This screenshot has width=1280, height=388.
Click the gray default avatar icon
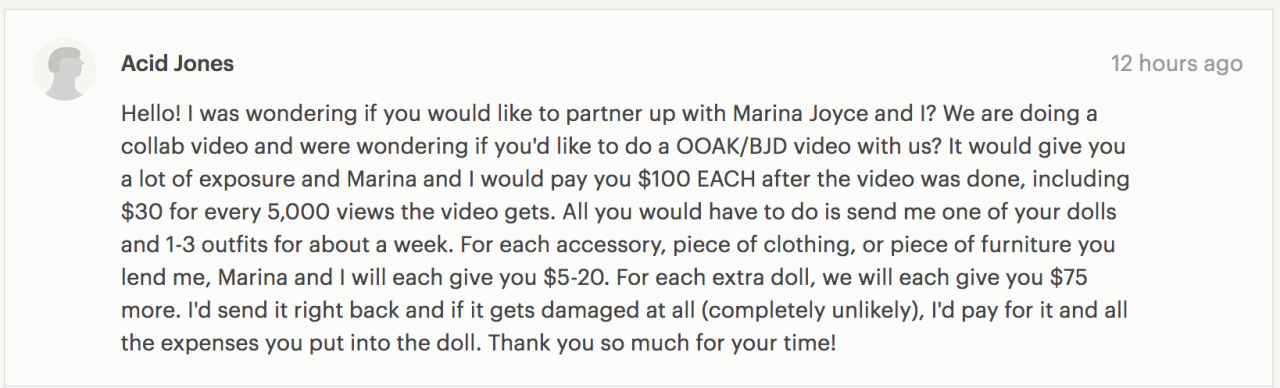click(x=64, y=72)
